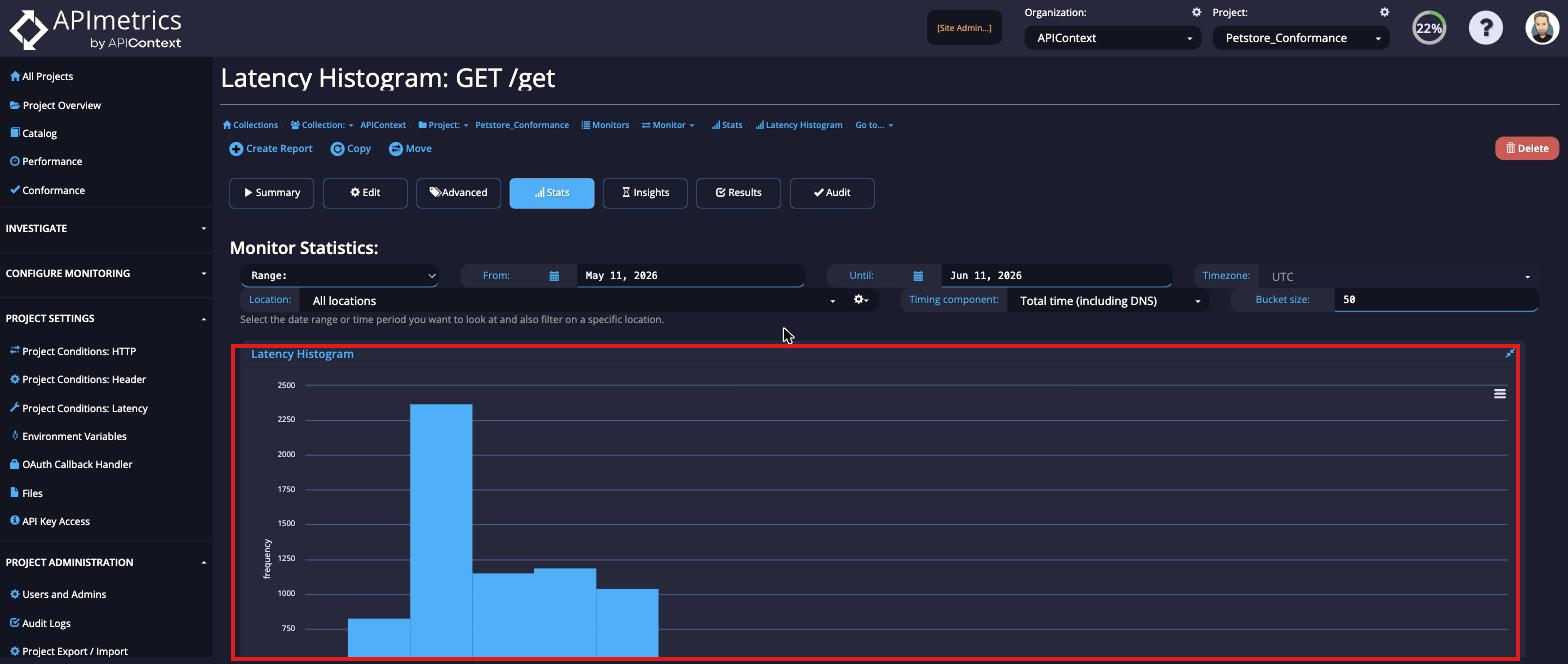Click the tallest histogram bar
The width and height of the screenshot is (1568, 664).
(441, 530)
